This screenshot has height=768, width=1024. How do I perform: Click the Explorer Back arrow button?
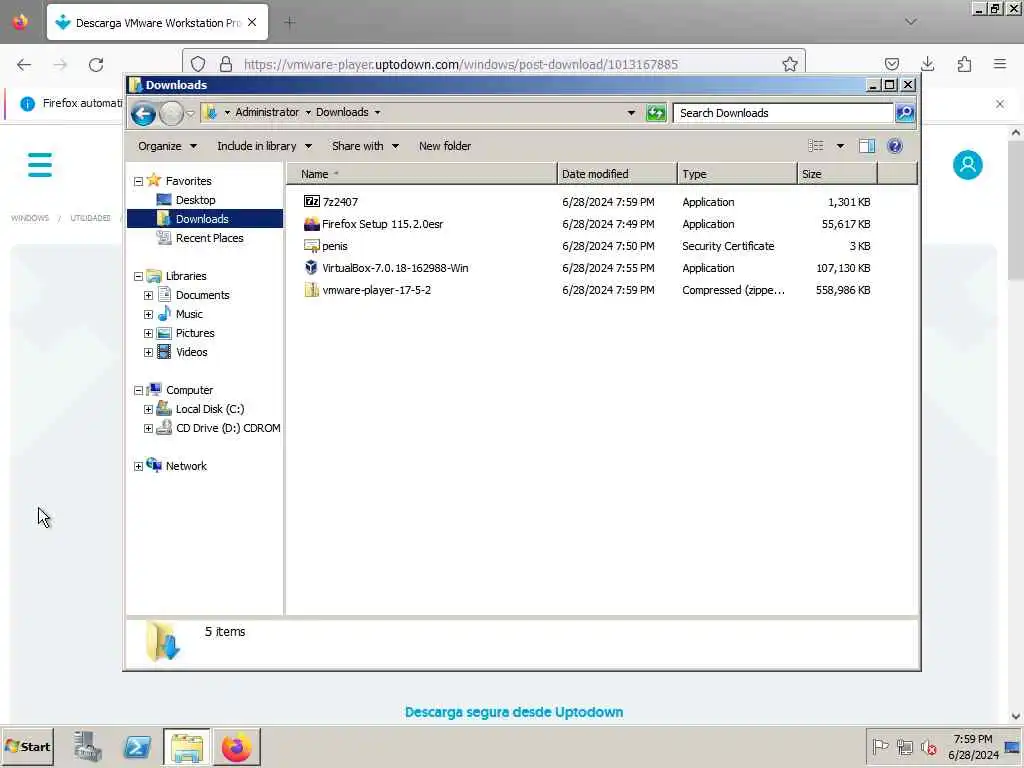[143, 114]
